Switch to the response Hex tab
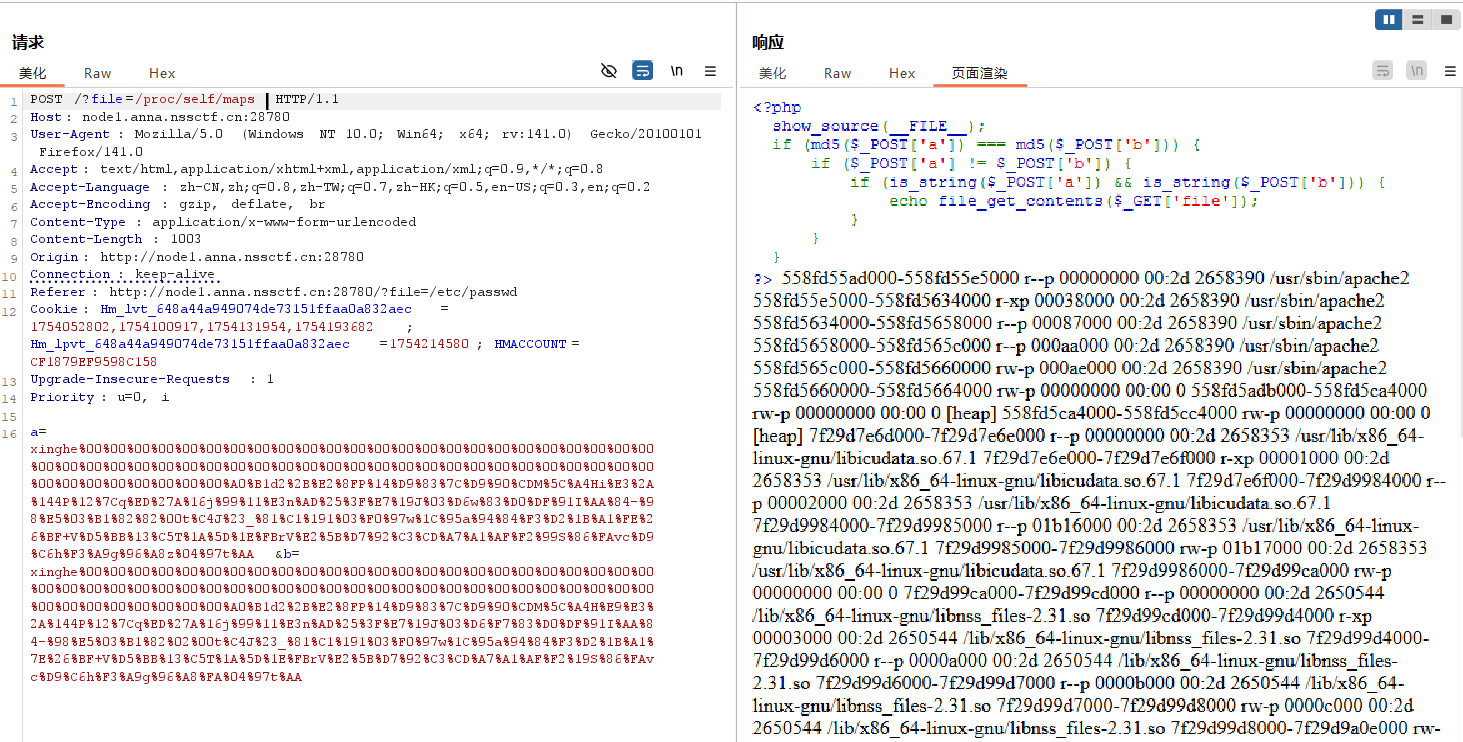Image resolution: width=1463 pixels, height=742 pixels. pyautogui.click(x=902, y=73)
